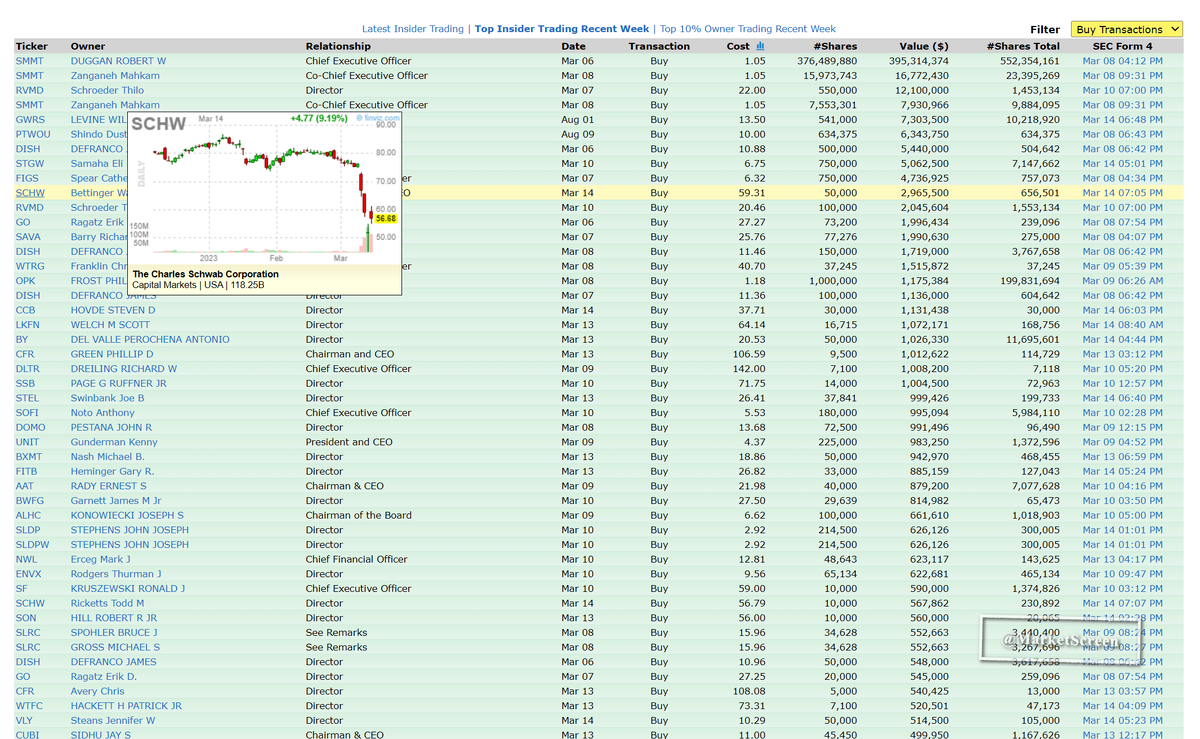The image size is (1200, 739).
Task: Open the VLY ticker link
Action: (25, 720)
